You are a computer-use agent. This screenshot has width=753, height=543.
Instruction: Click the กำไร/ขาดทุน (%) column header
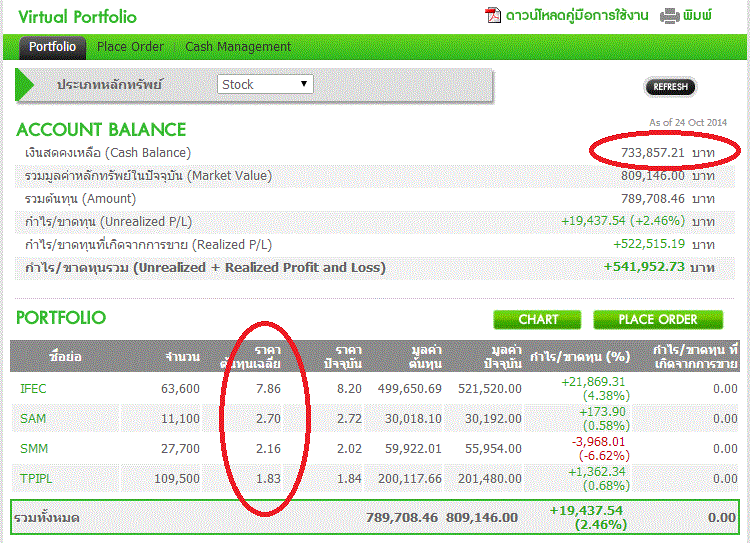(x=580, y=357)
